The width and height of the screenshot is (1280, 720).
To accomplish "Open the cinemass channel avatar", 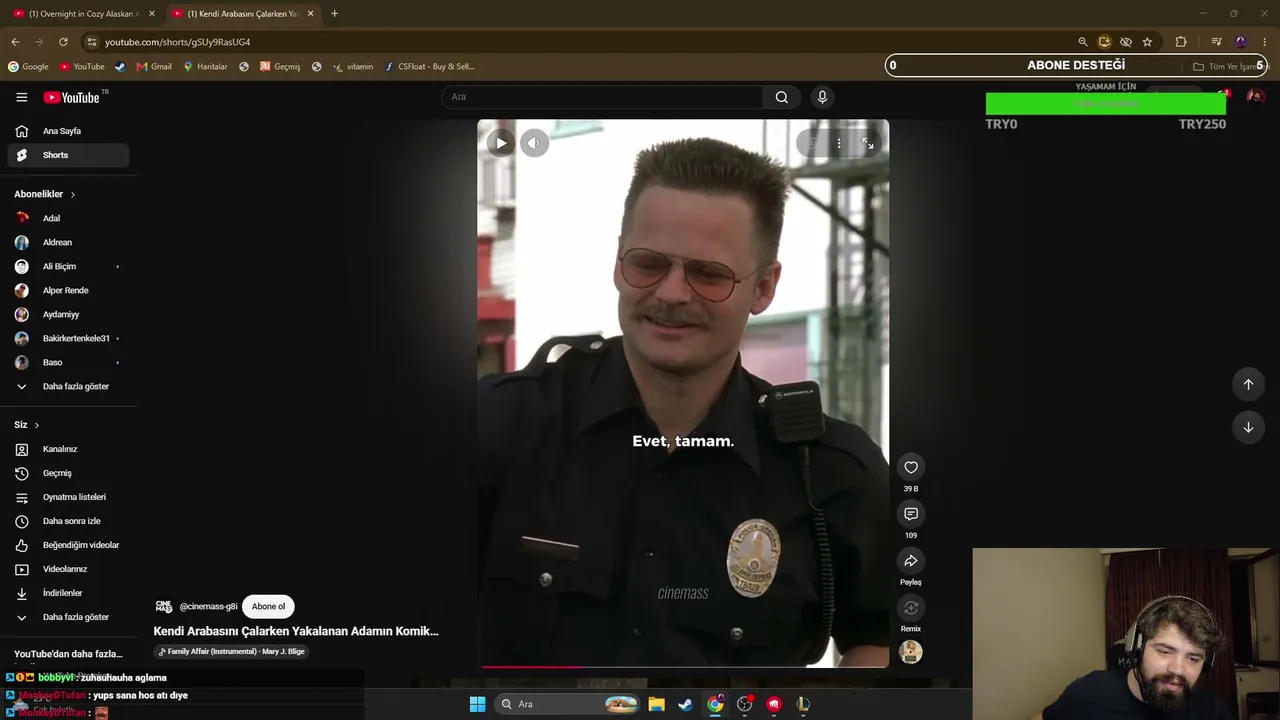I will [164, 606].
